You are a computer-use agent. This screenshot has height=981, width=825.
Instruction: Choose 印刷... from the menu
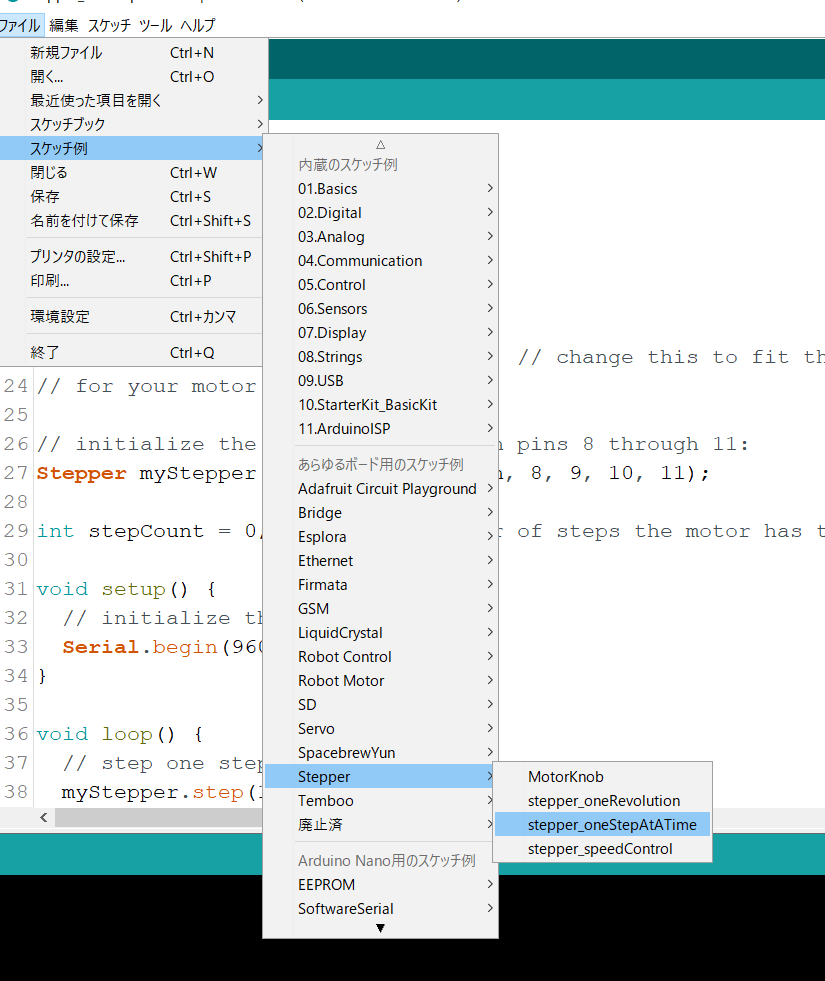131,280
